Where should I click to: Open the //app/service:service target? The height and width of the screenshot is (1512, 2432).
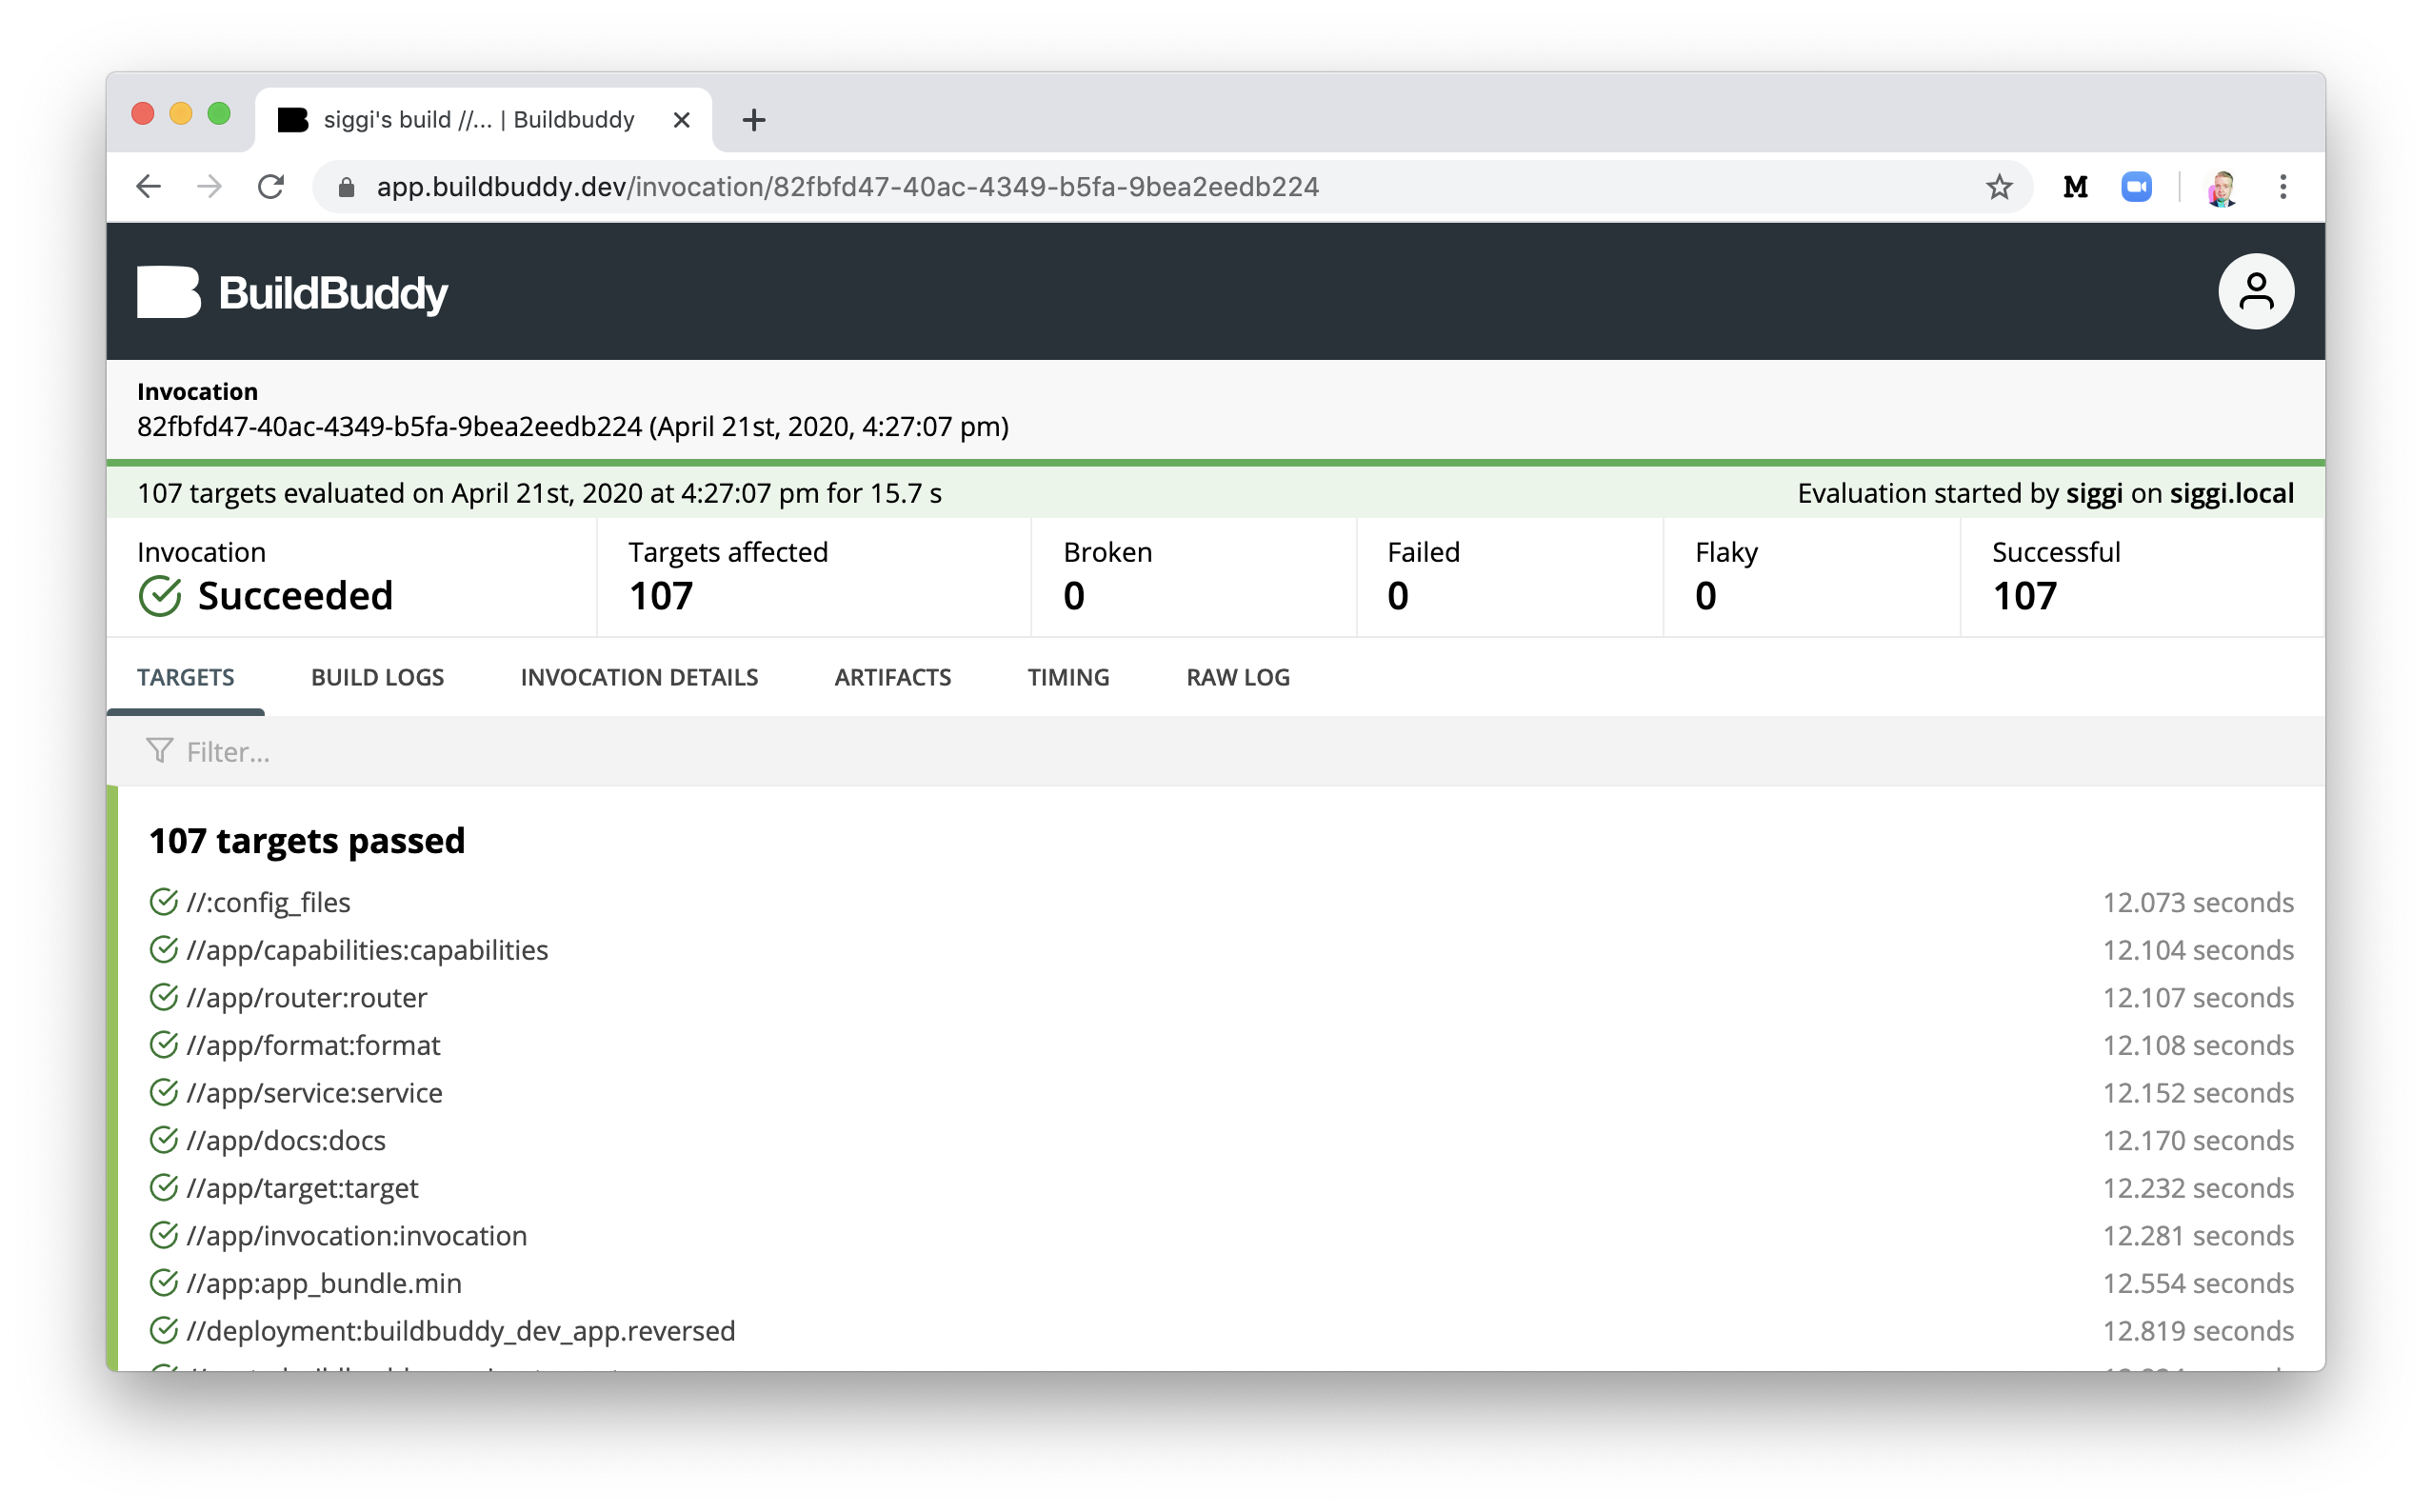(314, 1093)
